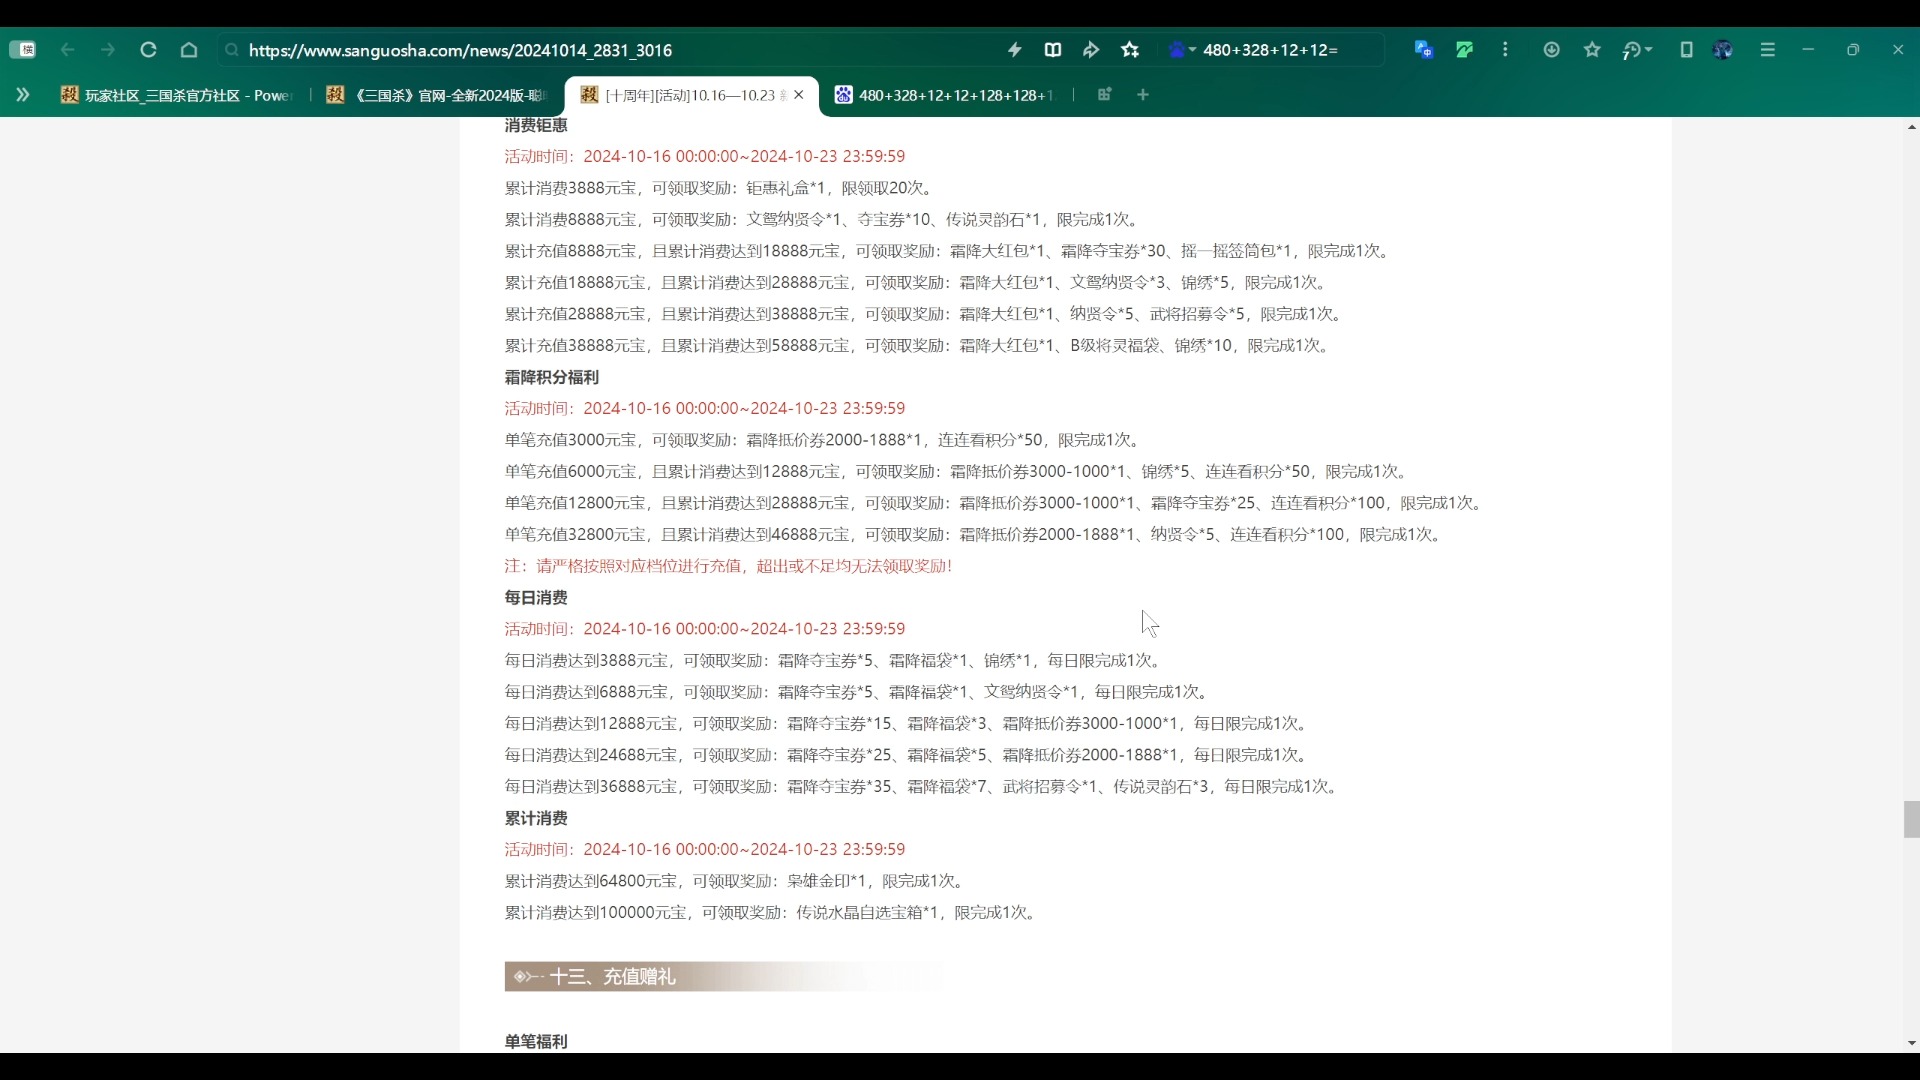Click the search magnifier in address bar

[232, 50]
